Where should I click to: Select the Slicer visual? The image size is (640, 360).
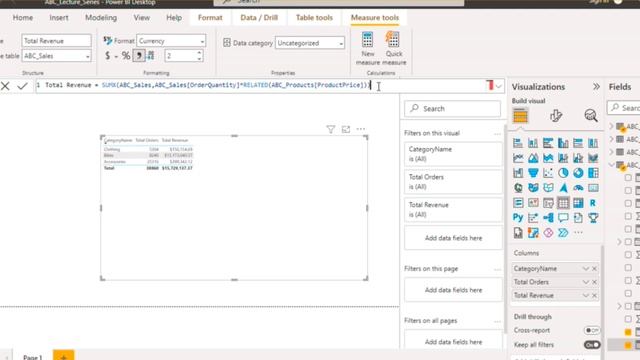(x=548, y=203)
